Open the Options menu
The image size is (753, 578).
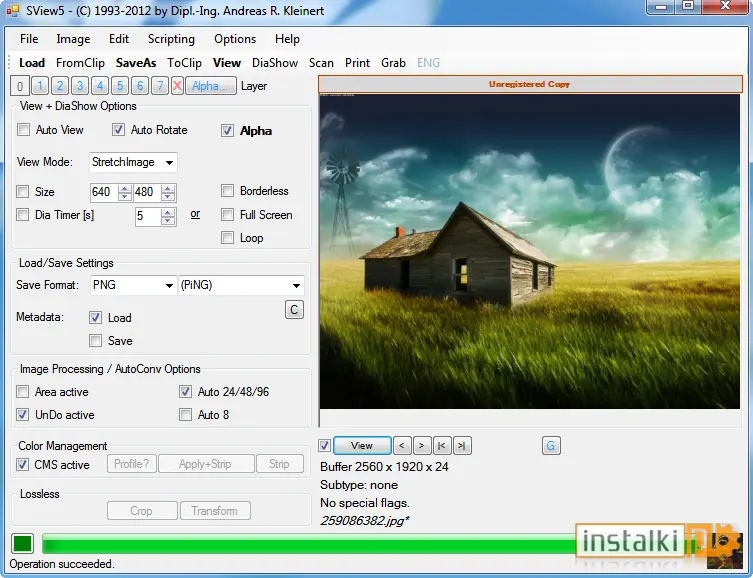[x=235, y=39]
